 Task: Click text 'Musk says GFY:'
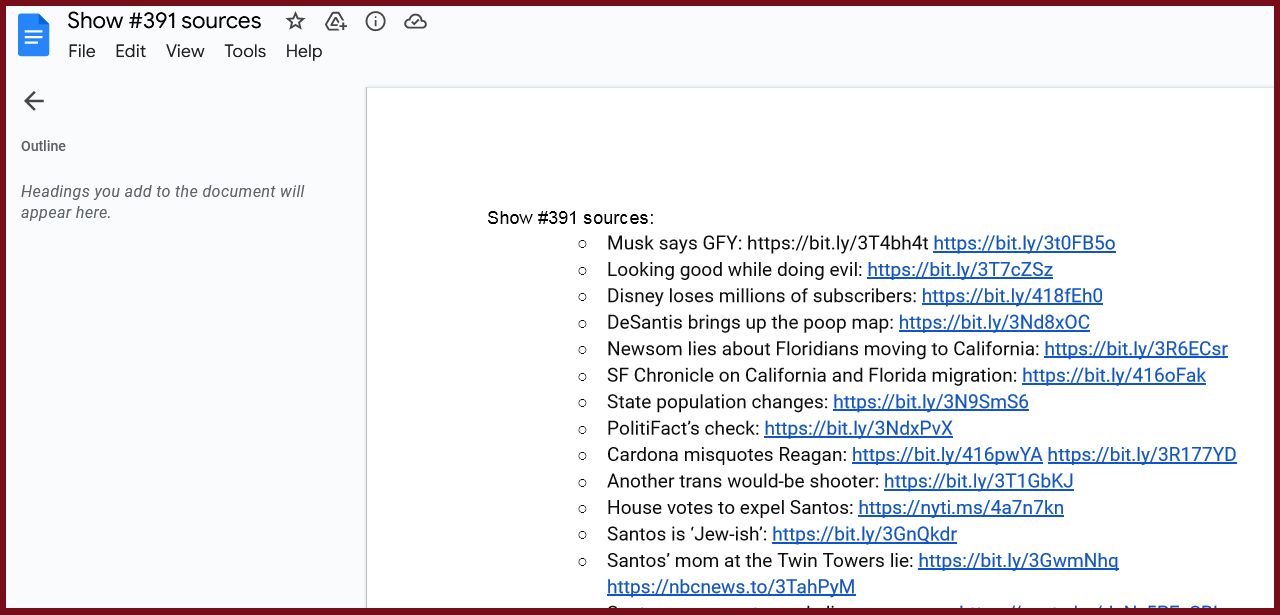[x=675, y=243]
